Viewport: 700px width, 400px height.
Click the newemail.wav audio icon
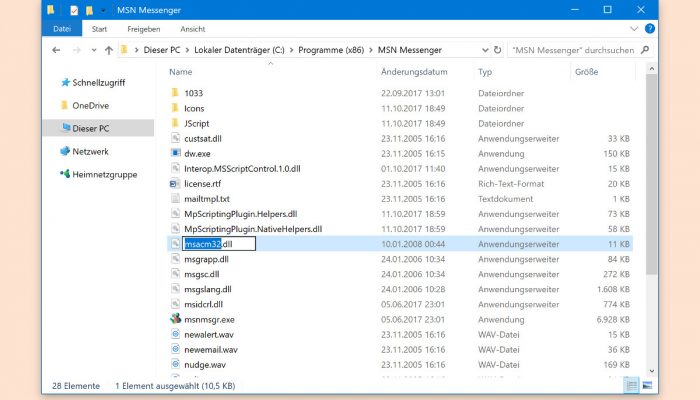click(x=175, y=350)
